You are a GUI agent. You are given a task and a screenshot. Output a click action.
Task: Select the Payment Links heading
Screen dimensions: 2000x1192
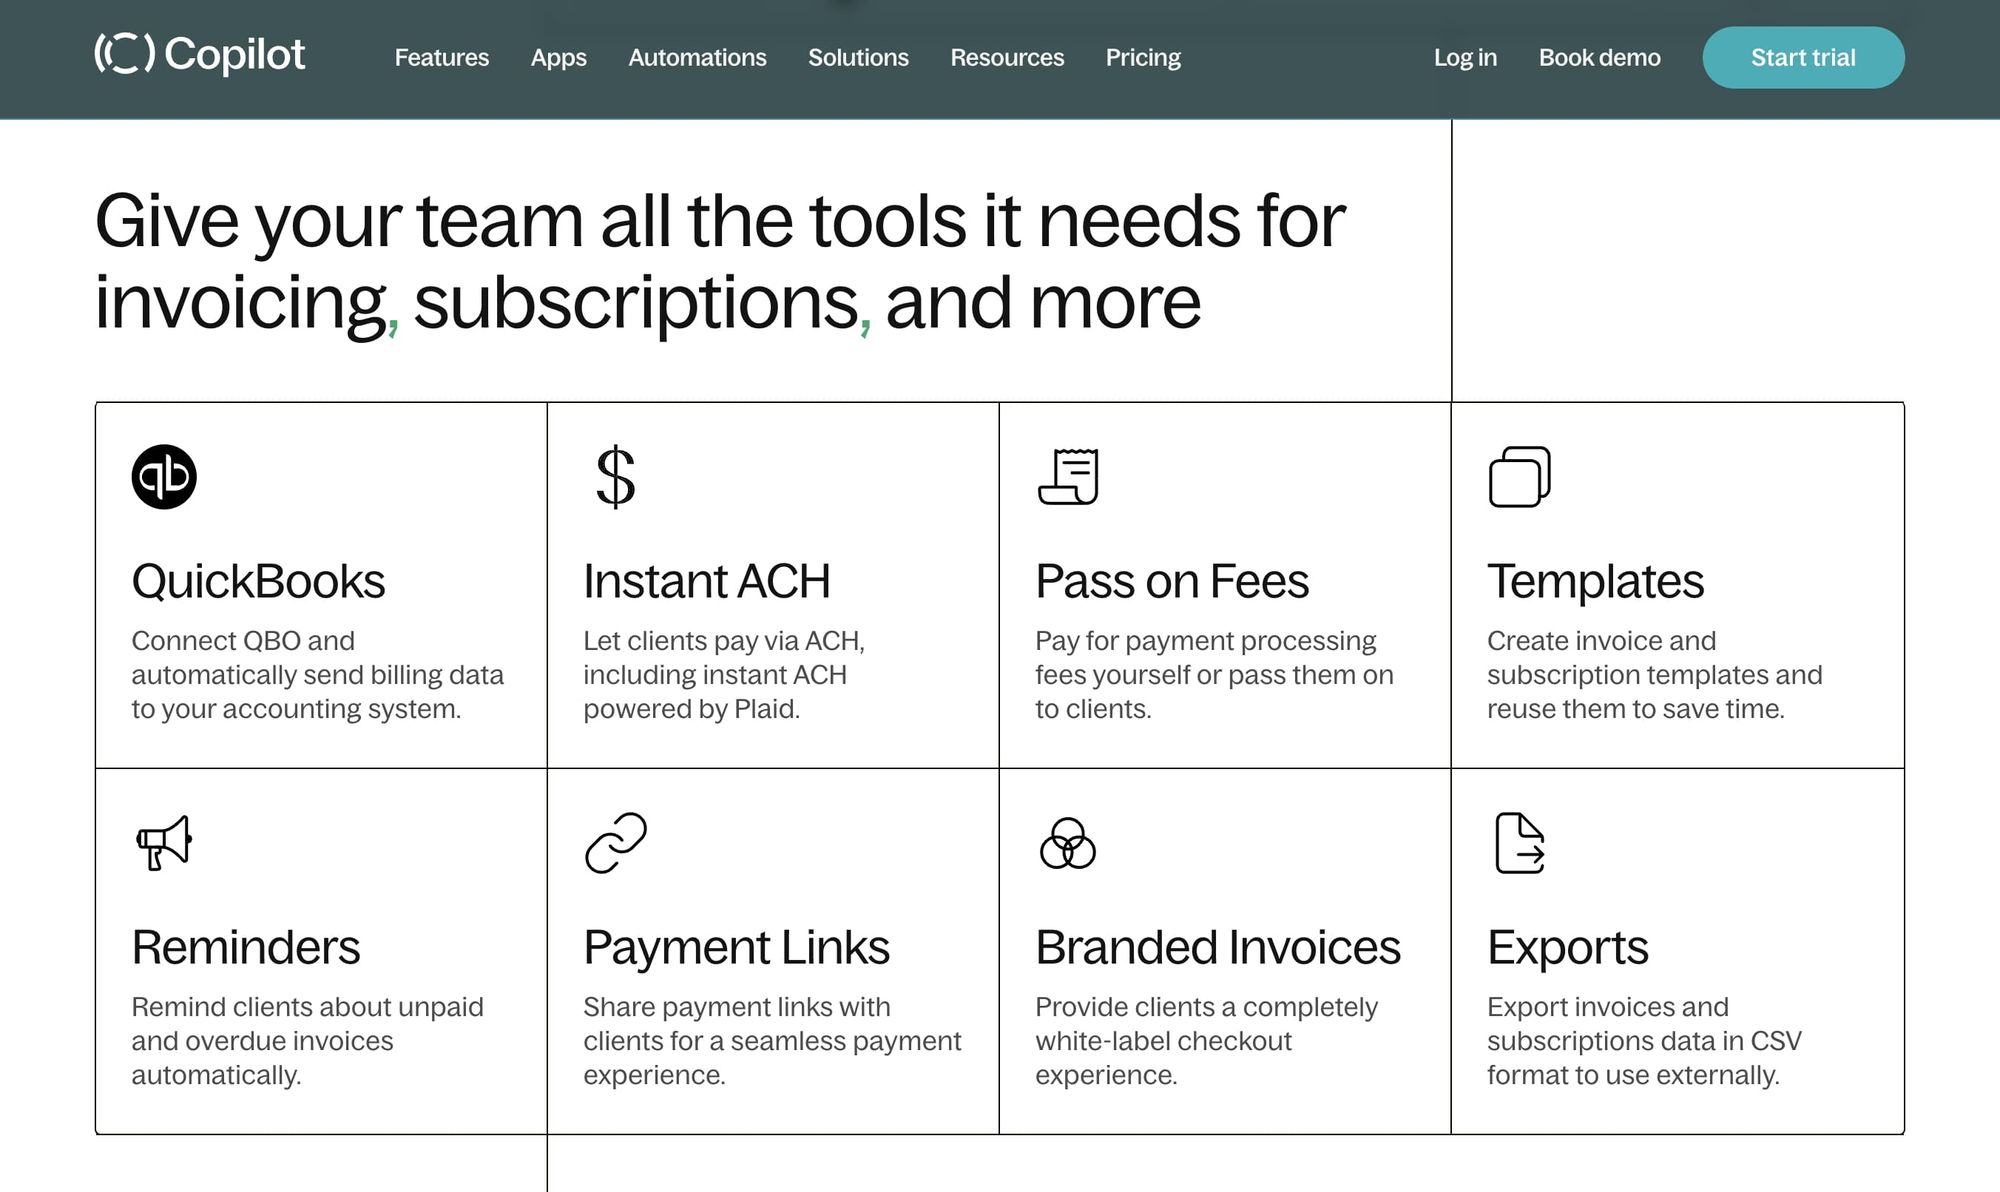coord(736,947)
